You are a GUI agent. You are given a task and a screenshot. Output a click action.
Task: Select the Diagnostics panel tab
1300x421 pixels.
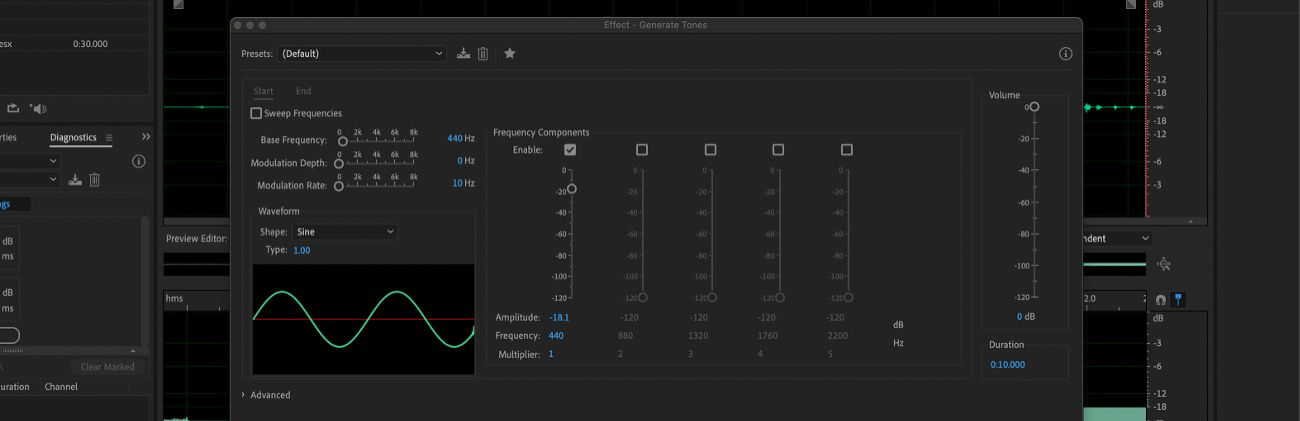(x=74, y=137)
